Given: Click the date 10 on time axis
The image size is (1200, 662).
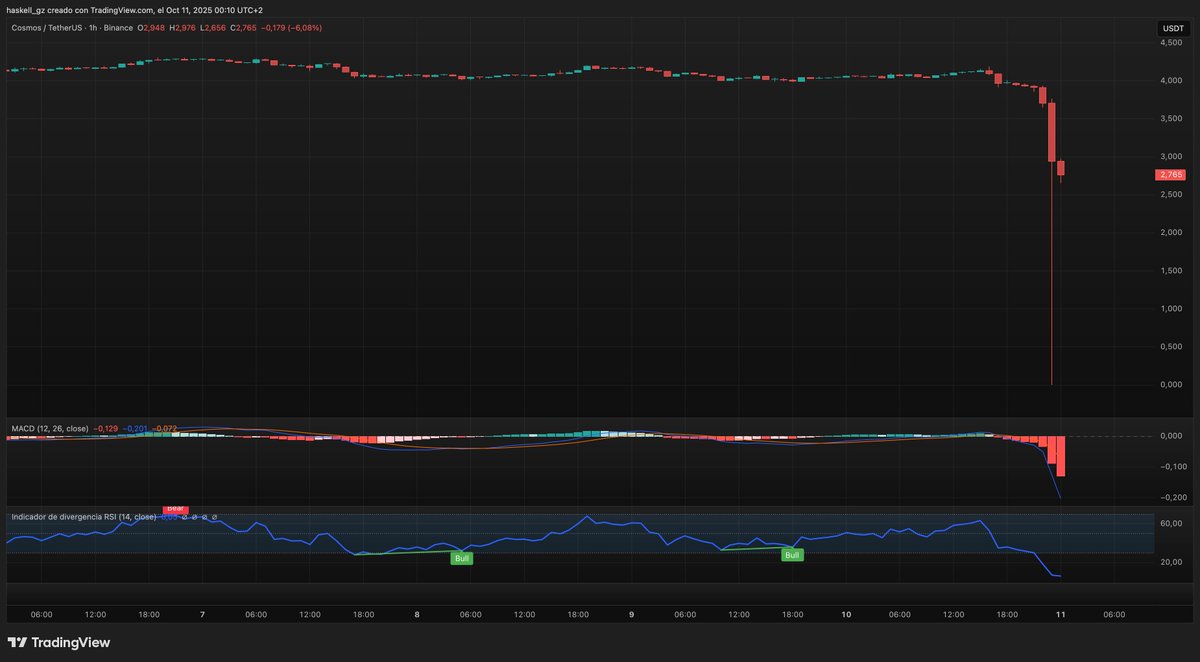Looking at the screenshot, I should pyautogui.click(x=846, y=615).
